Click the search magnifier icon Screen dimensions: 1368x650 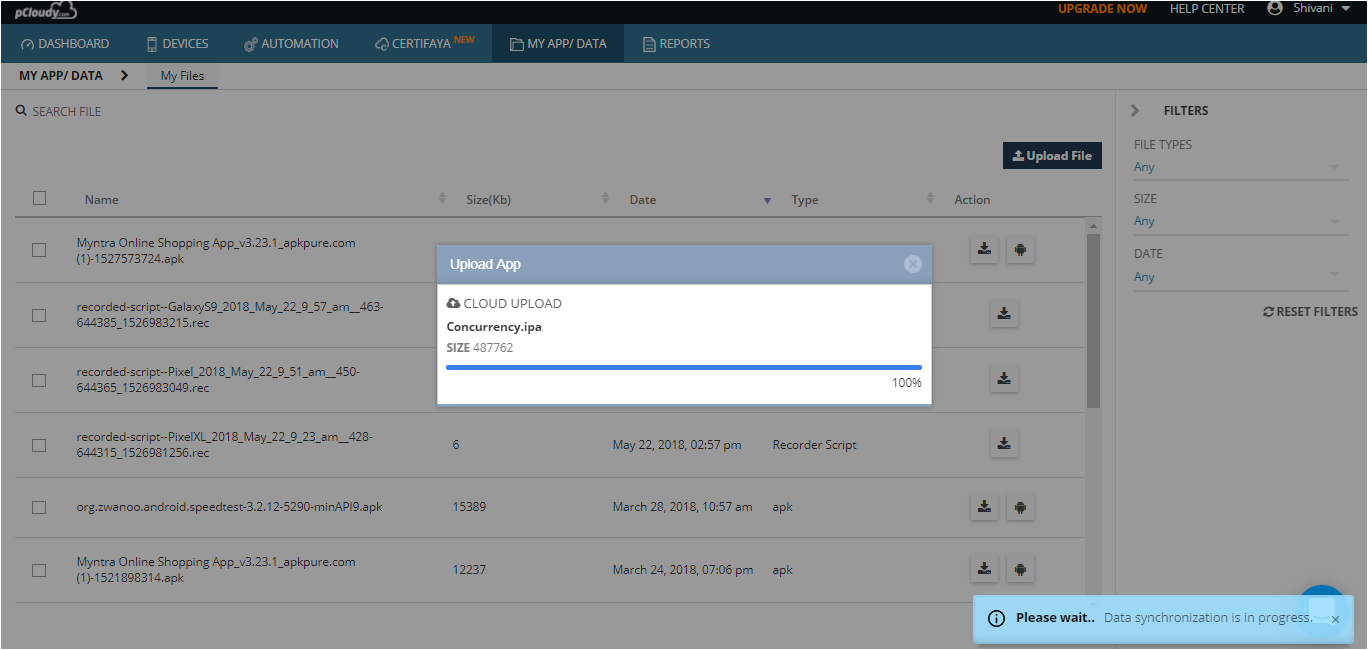tap(21, 111)
